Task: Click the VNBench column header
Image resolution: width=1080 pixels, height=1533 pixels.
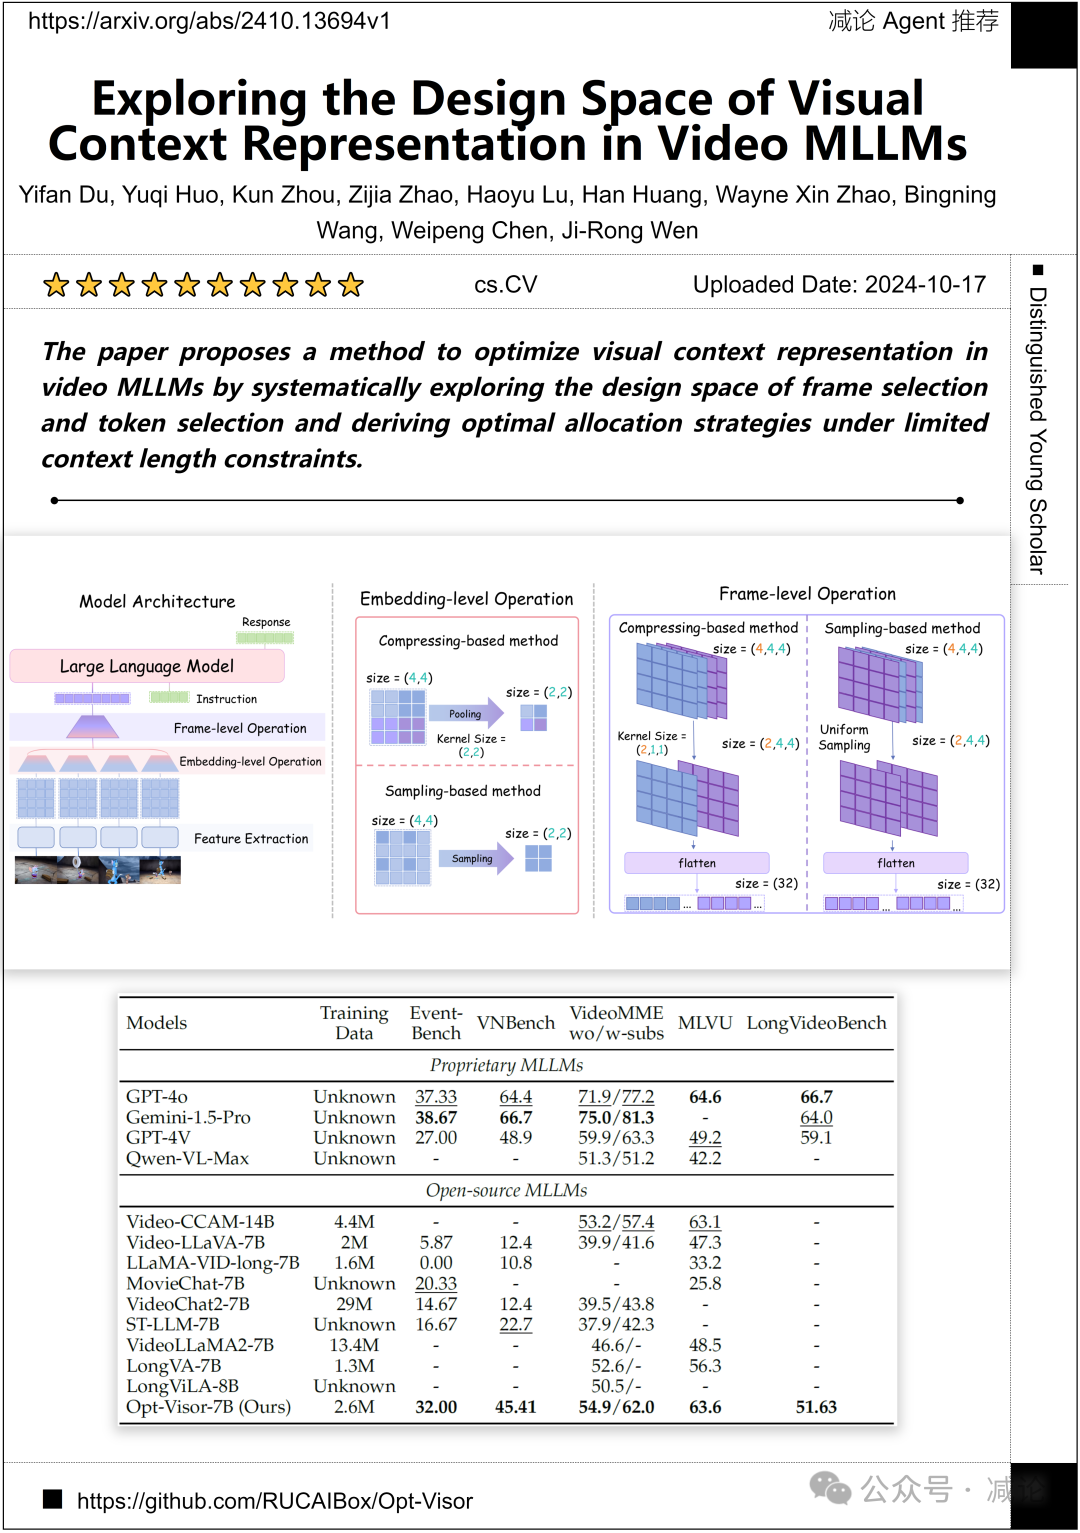Action: click(516, 1023)
